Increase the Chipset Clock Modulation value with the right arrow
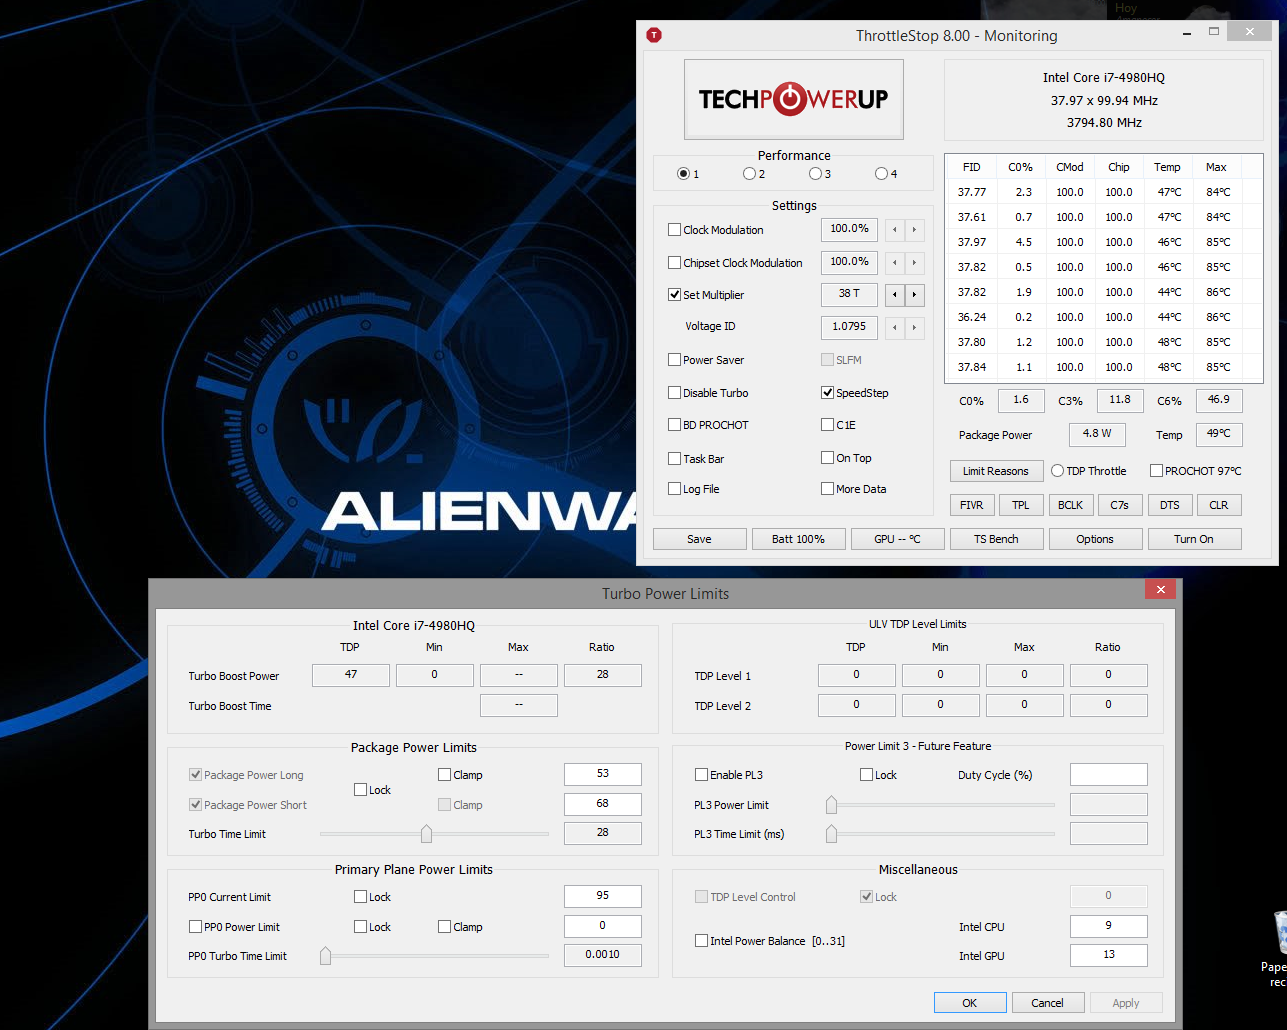1287x1030 pixels. [x=914, y=263]
